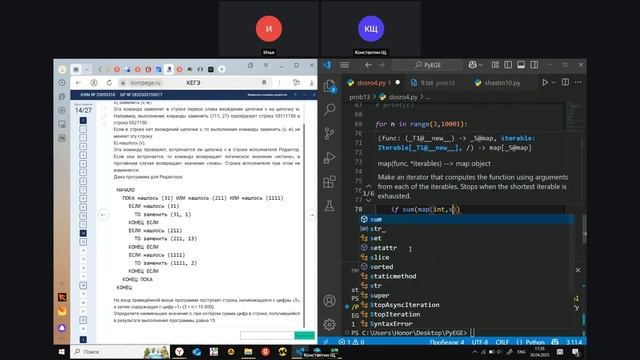
Task: Open the VS Code hamburger menu
Action: [x=345, y=65]
